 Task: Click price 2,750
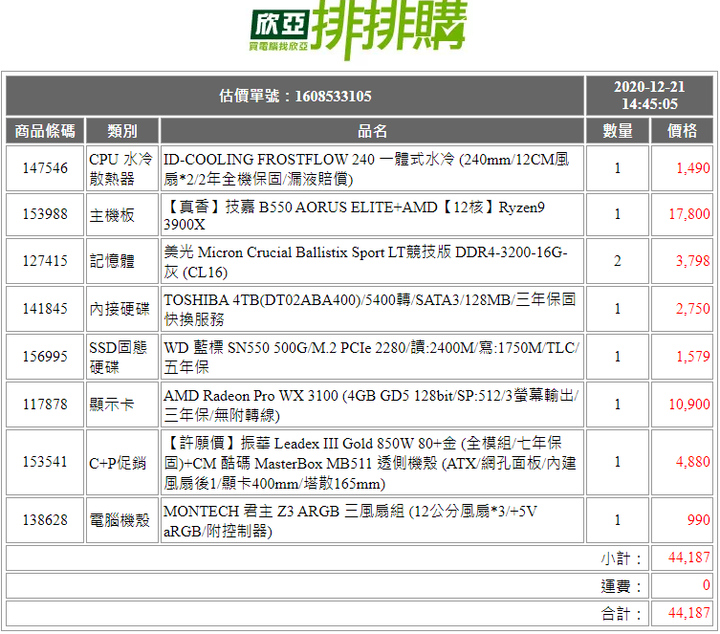click(693, 309)
